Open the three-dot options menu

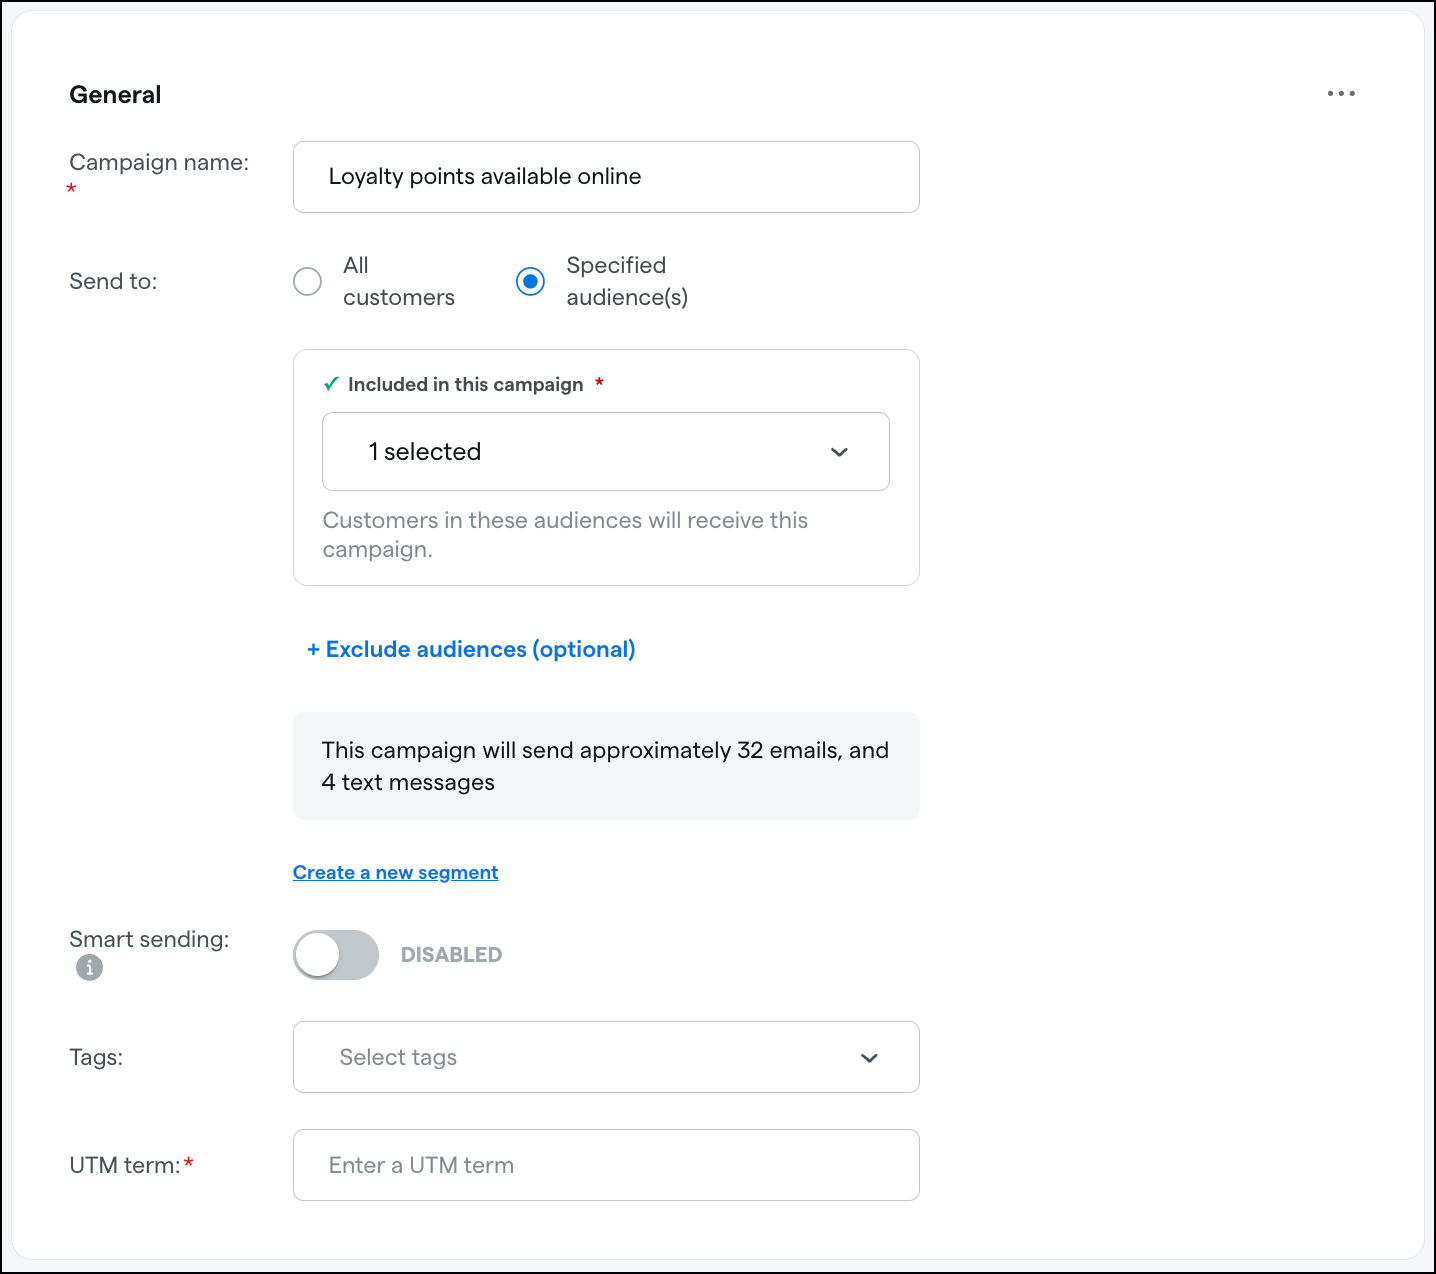(x=1341, y=93)
